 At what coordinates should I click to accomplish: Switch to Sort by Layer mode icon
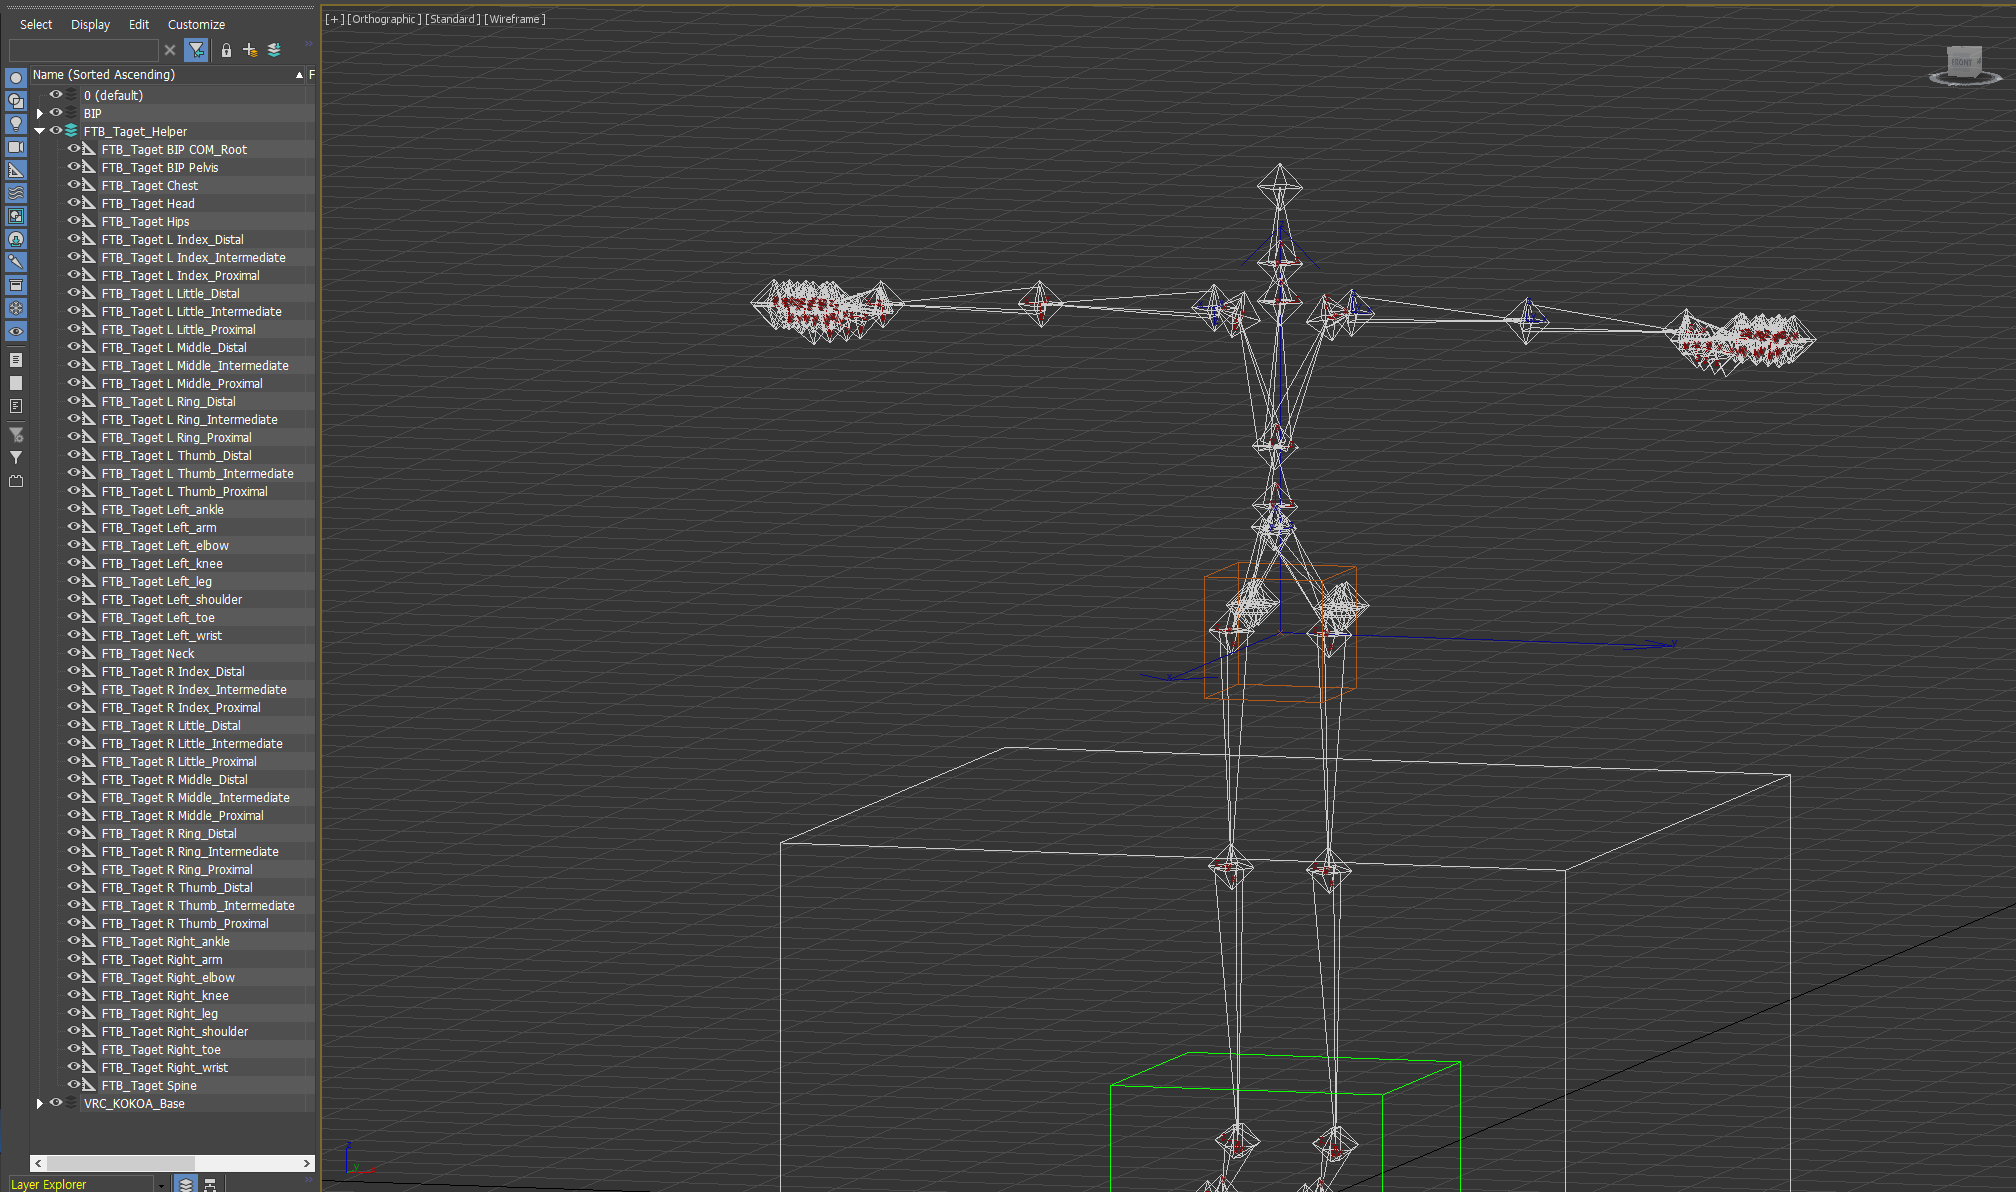click(x=186, y=1184)
